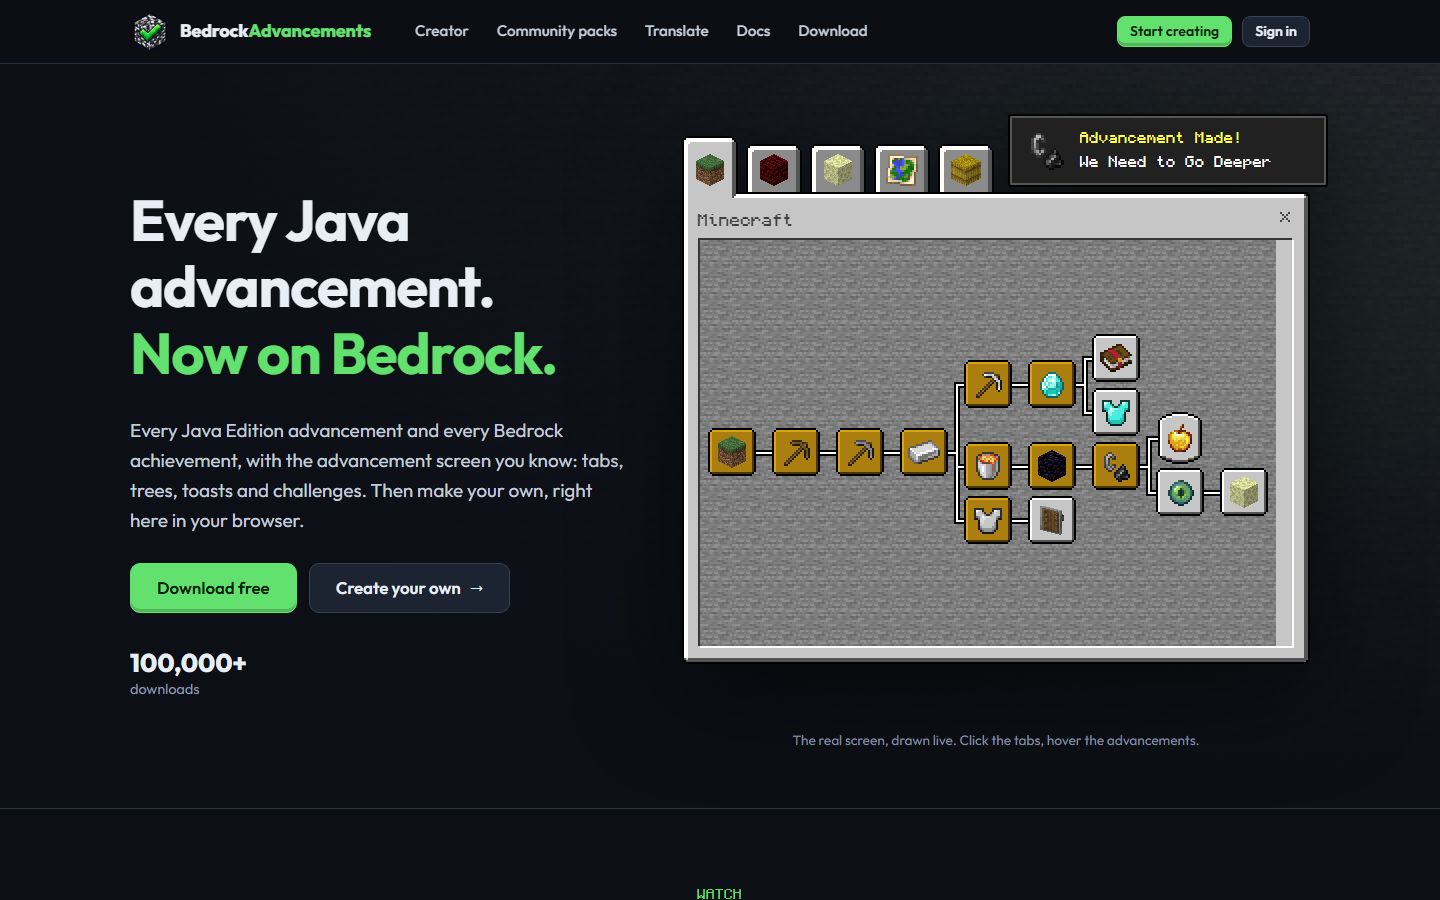Click the Start creating button

[x=1174, y=31]
